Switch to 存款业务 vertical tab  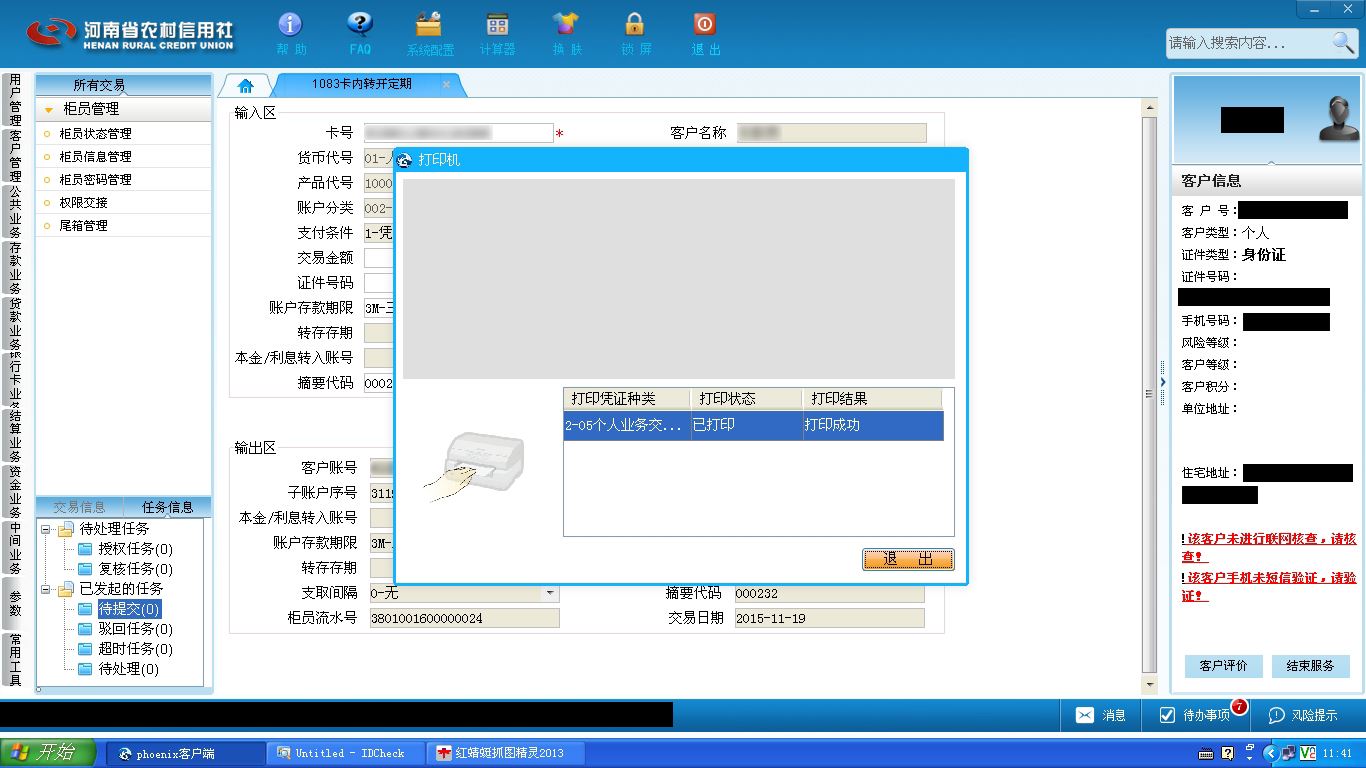pyautogui.click(x=15, y=268)
